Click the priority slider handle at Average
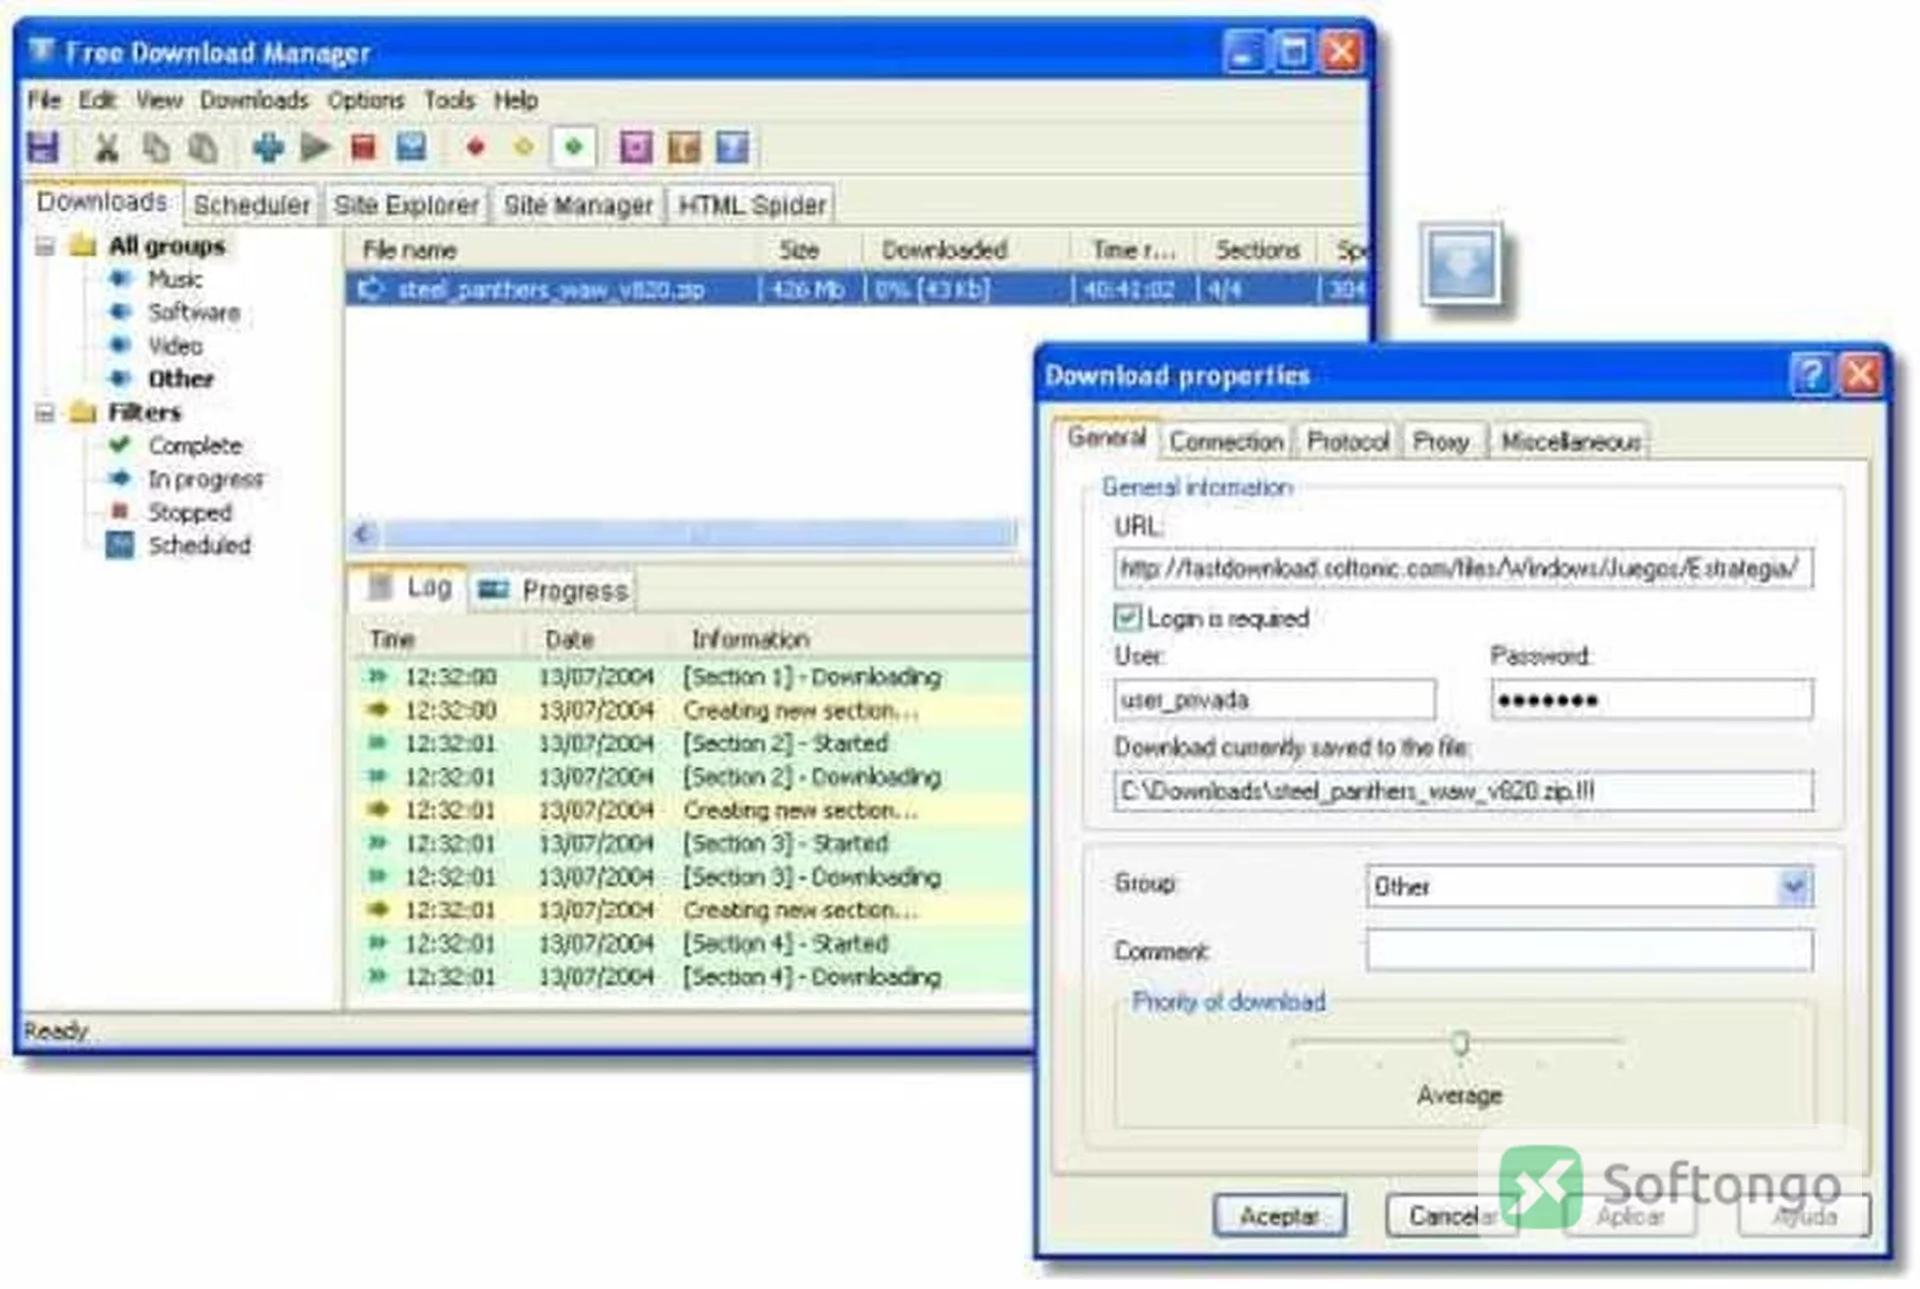The image size is (1920, 1289). click(1460, 1044)
